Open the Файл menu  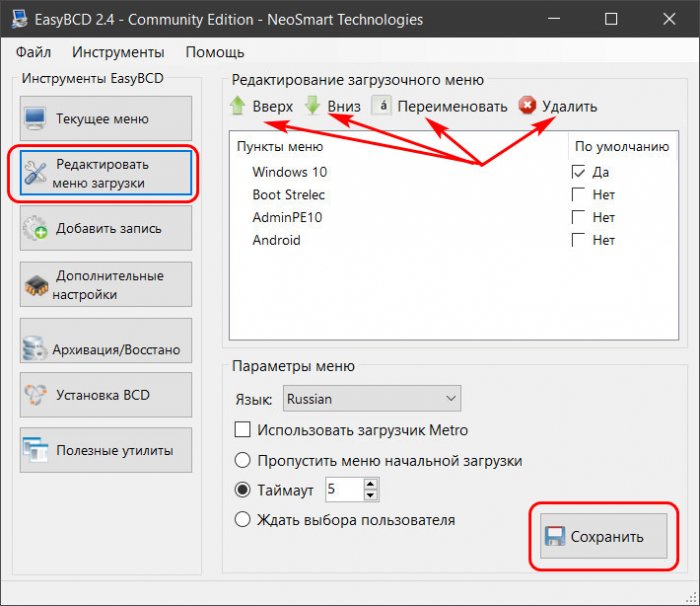point(33,52)
